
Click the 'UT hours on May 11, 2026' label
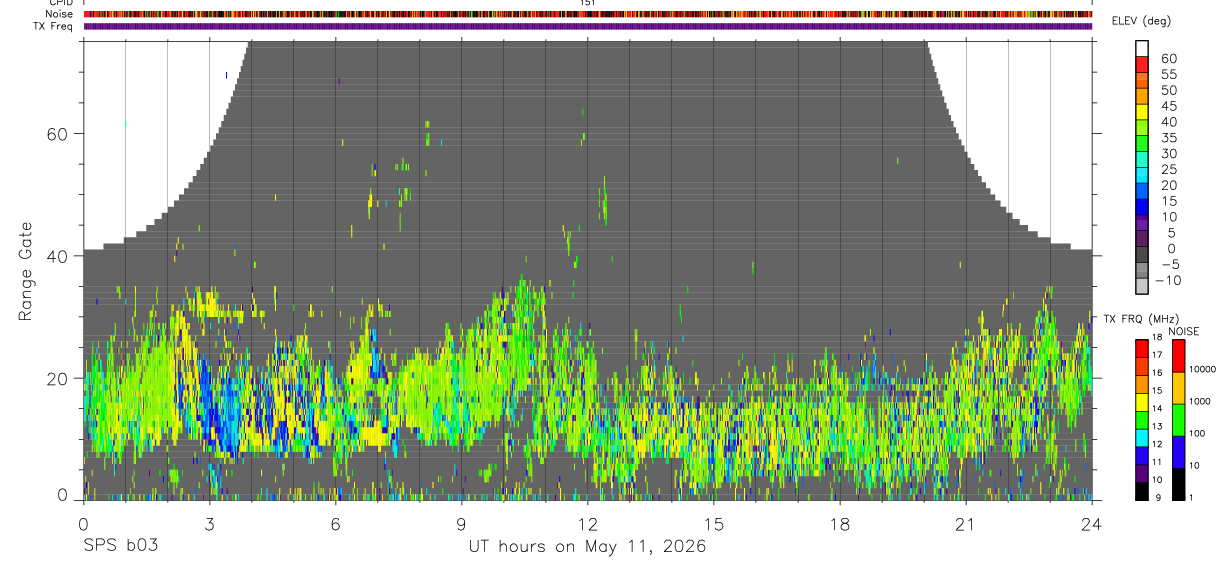click(x=587, y=547)
